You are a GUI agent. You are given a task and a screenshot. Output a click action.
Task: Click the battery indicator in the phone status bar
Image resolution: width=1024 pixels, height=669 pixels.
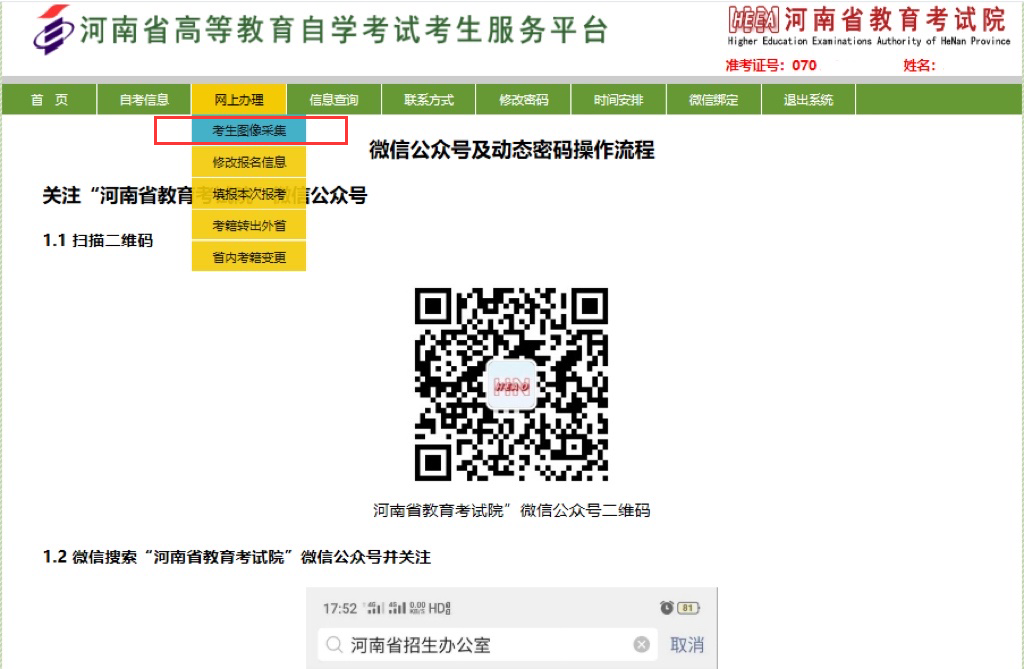(x=689, y=608)
